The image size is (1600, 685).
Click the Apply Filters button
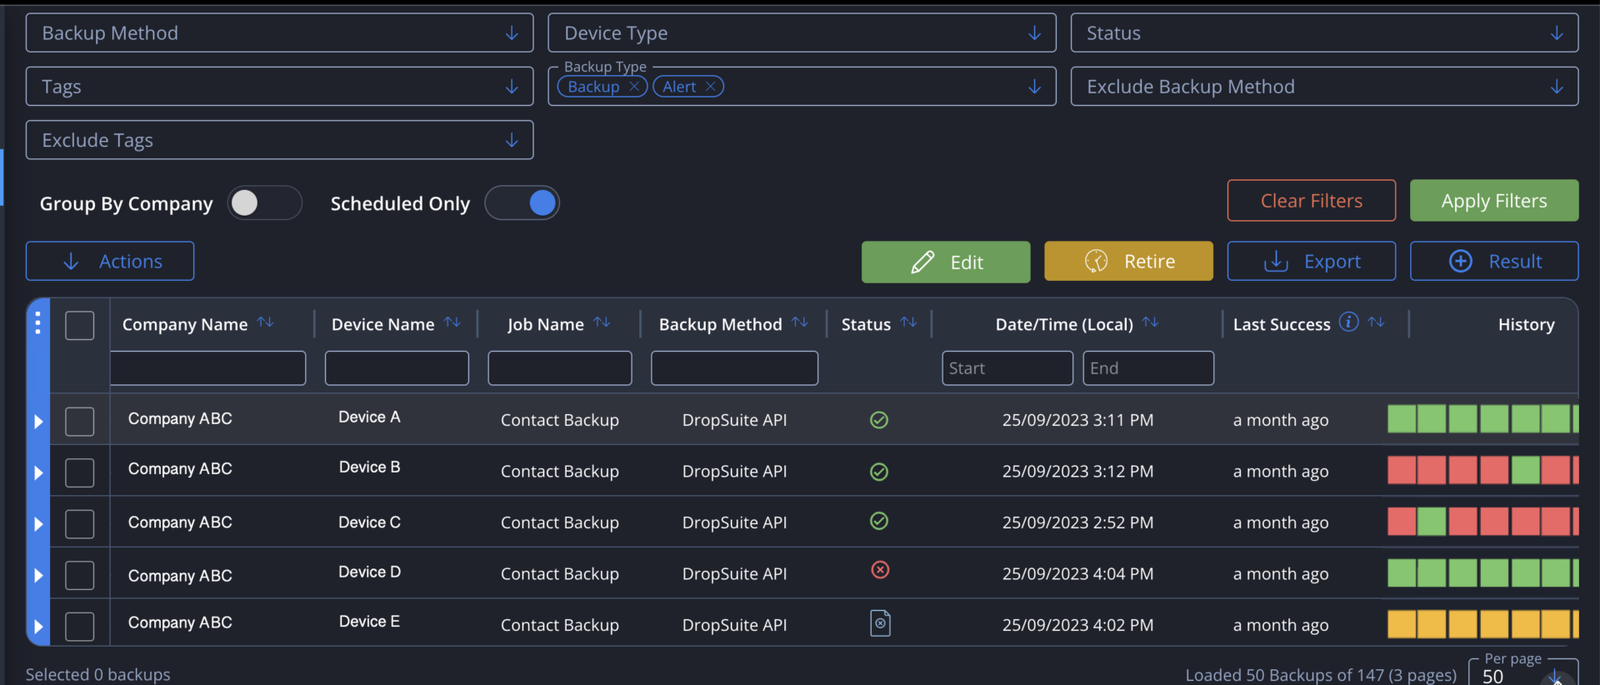1494,201
